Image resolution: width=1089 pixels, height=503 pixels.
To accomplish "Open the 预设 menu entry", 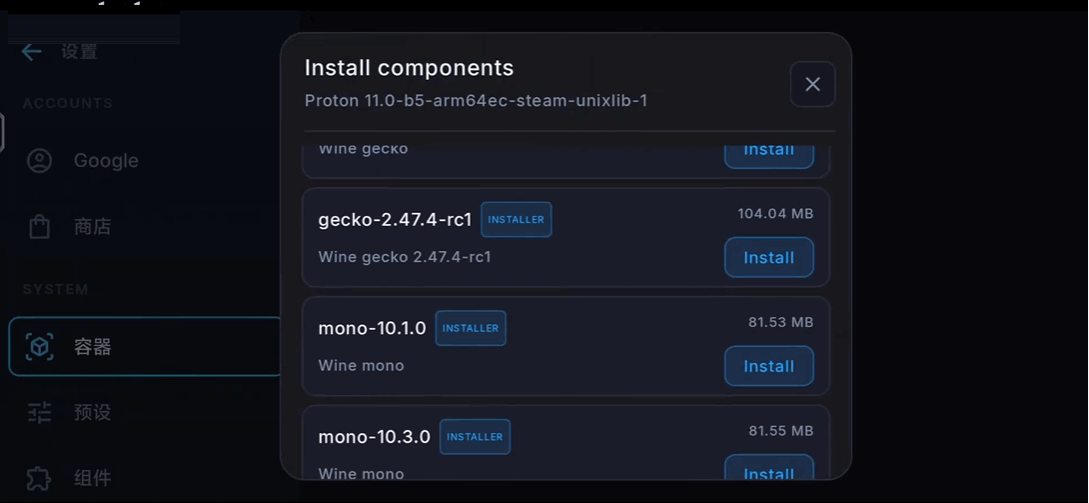I will (x=144, y=412).
